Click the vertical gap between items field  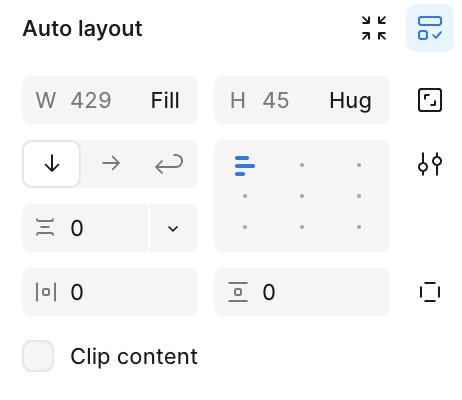[85, 228]
